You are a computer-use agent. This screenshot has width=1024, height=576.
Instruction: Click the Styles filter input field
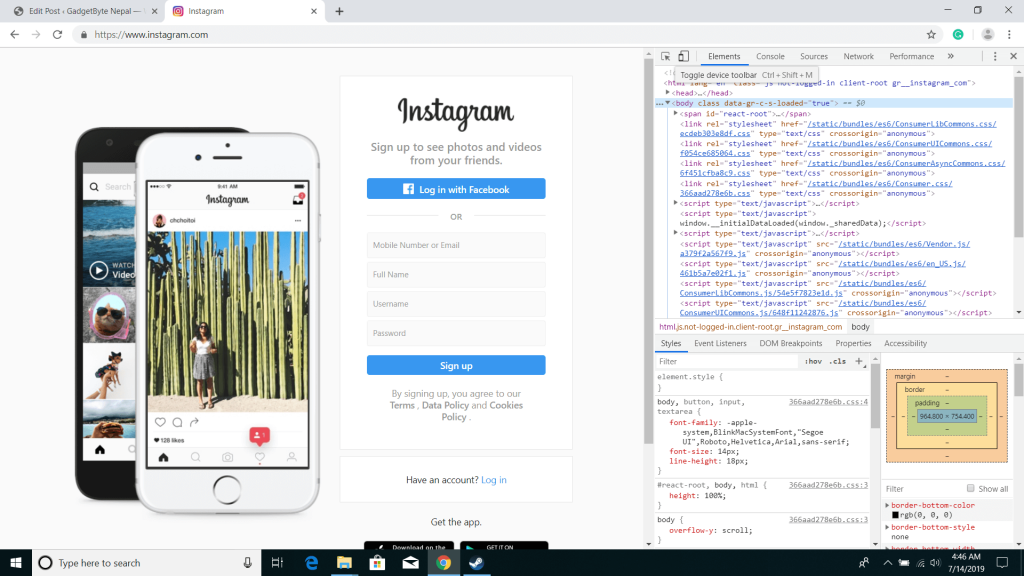700,361
